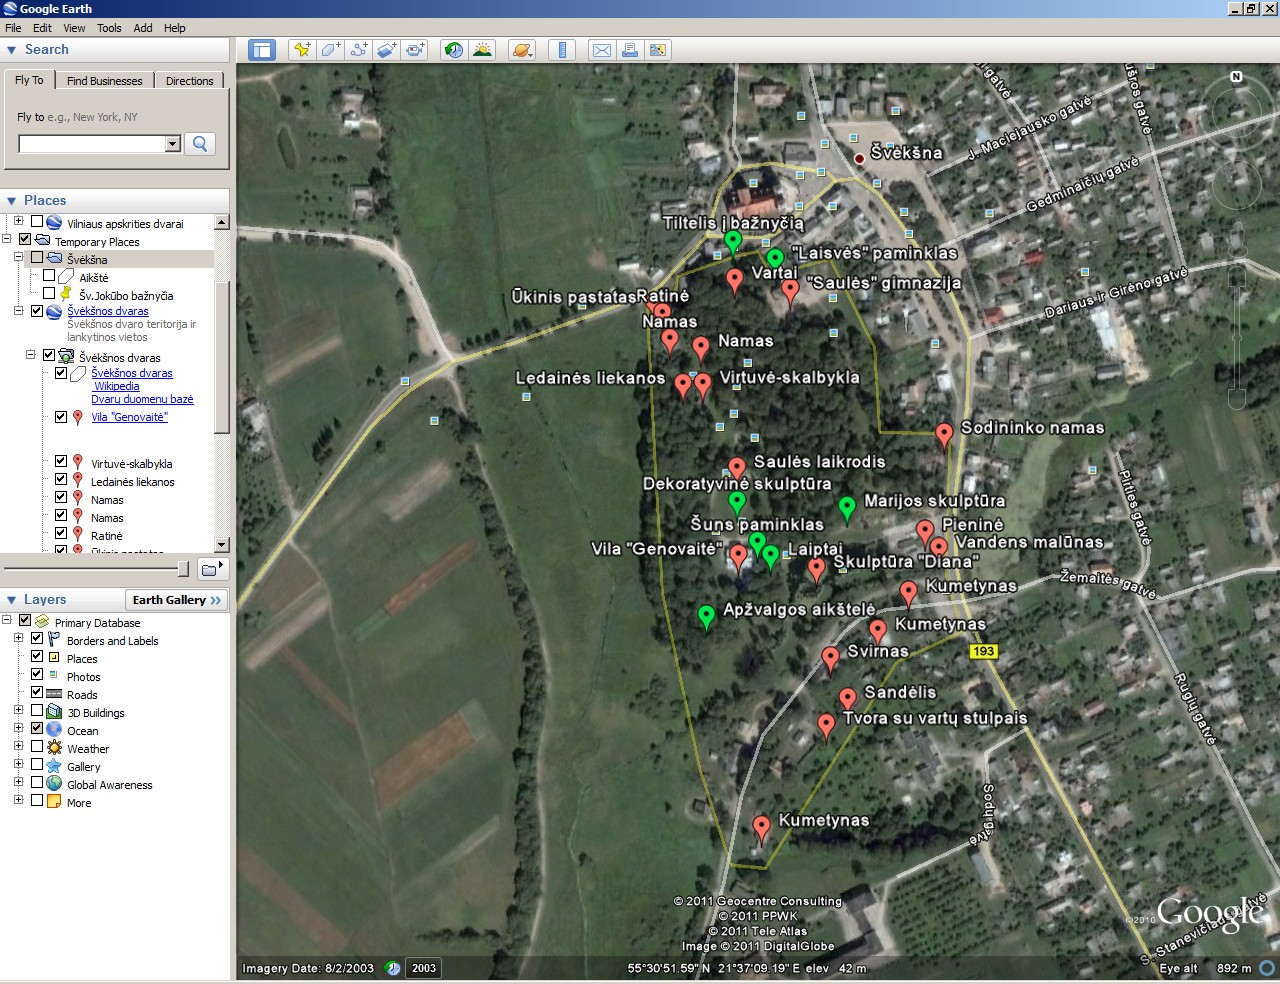Click the Record a Tour camera icon
The height and width of the screenshot is (984, 1280).
click(x=416, y=50)
